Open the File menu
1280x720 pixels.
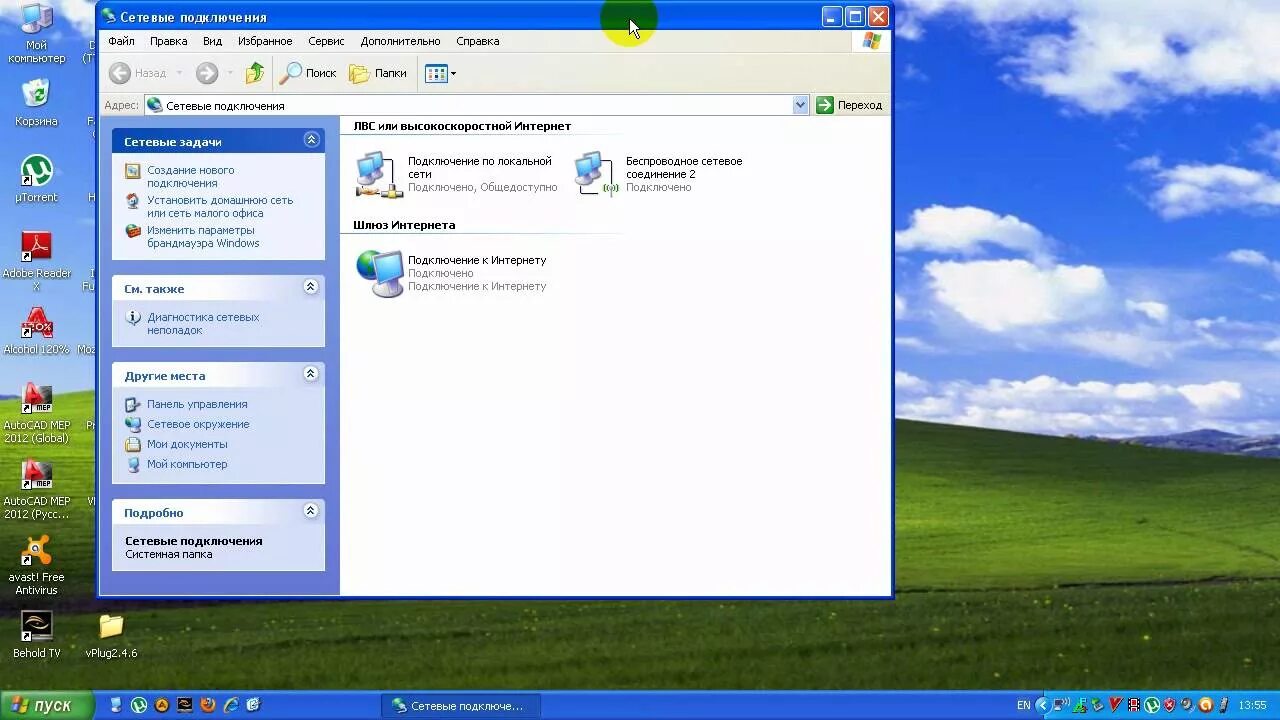(x=121, y=41)
